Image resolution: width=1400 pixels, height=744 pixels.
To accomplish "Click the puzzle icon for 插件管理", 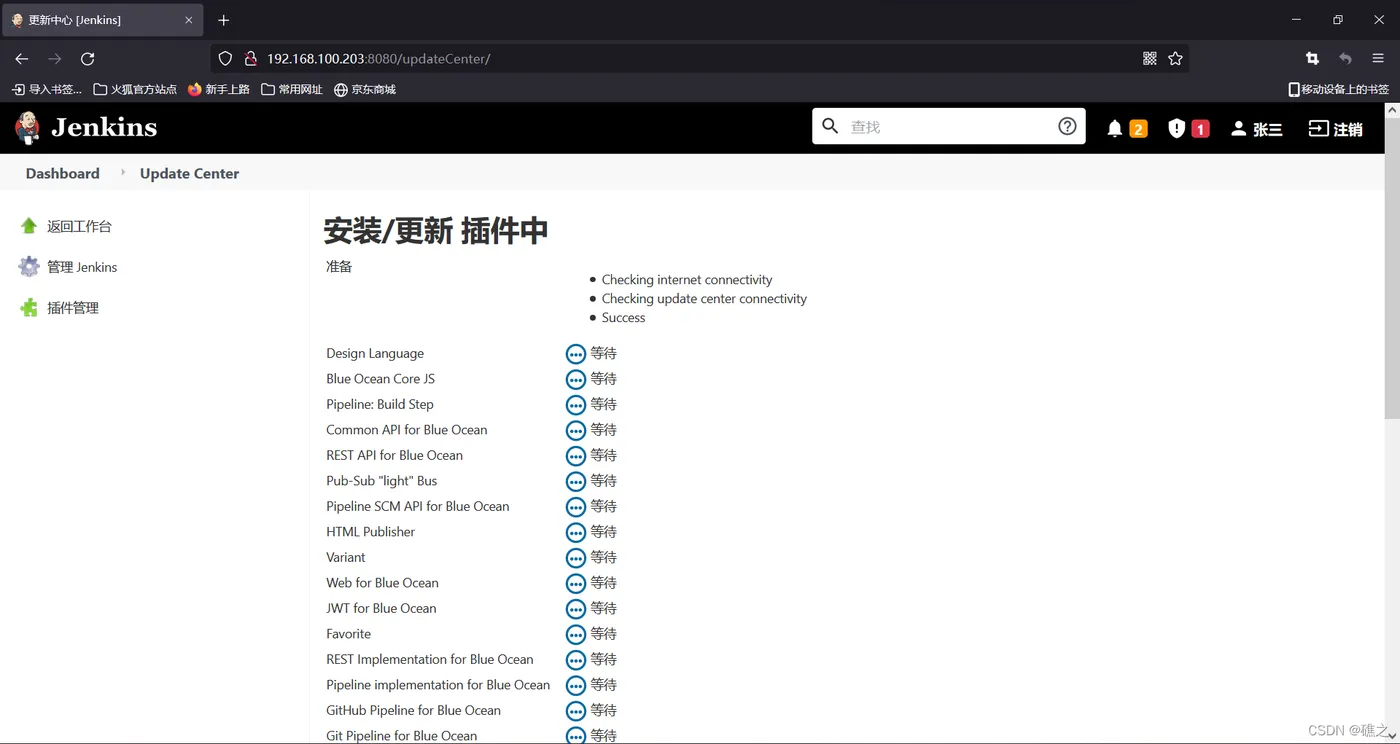I will 29,308.
